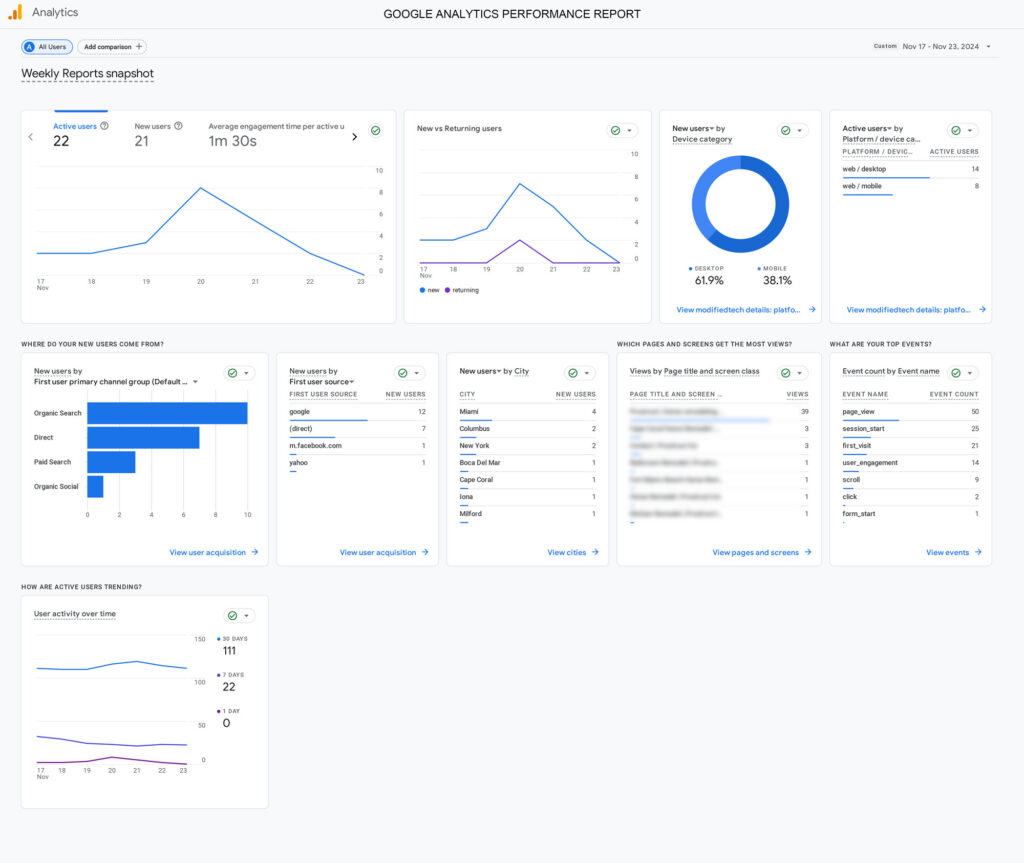The image size is (1024, 863).
Task: Click the Organic Search bar in chart
Action: (167, 413)
